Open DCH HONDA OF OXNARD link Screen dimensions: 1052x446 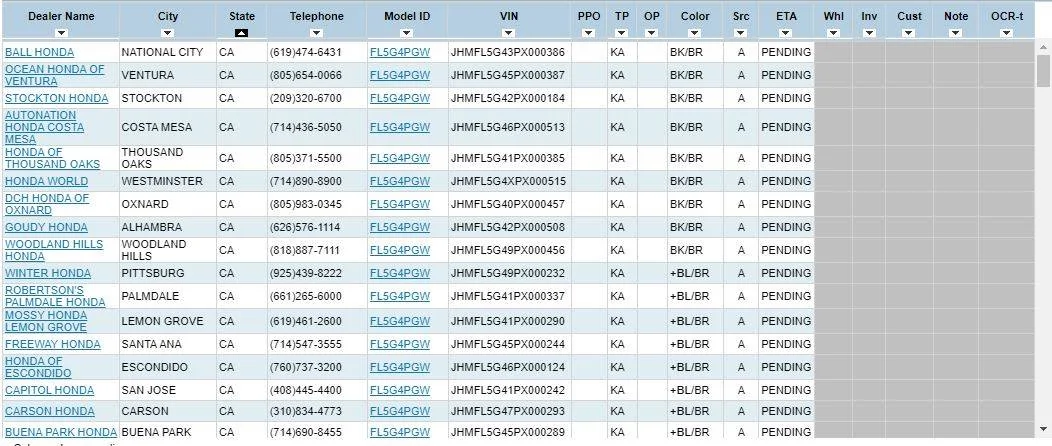coord(47,204)
